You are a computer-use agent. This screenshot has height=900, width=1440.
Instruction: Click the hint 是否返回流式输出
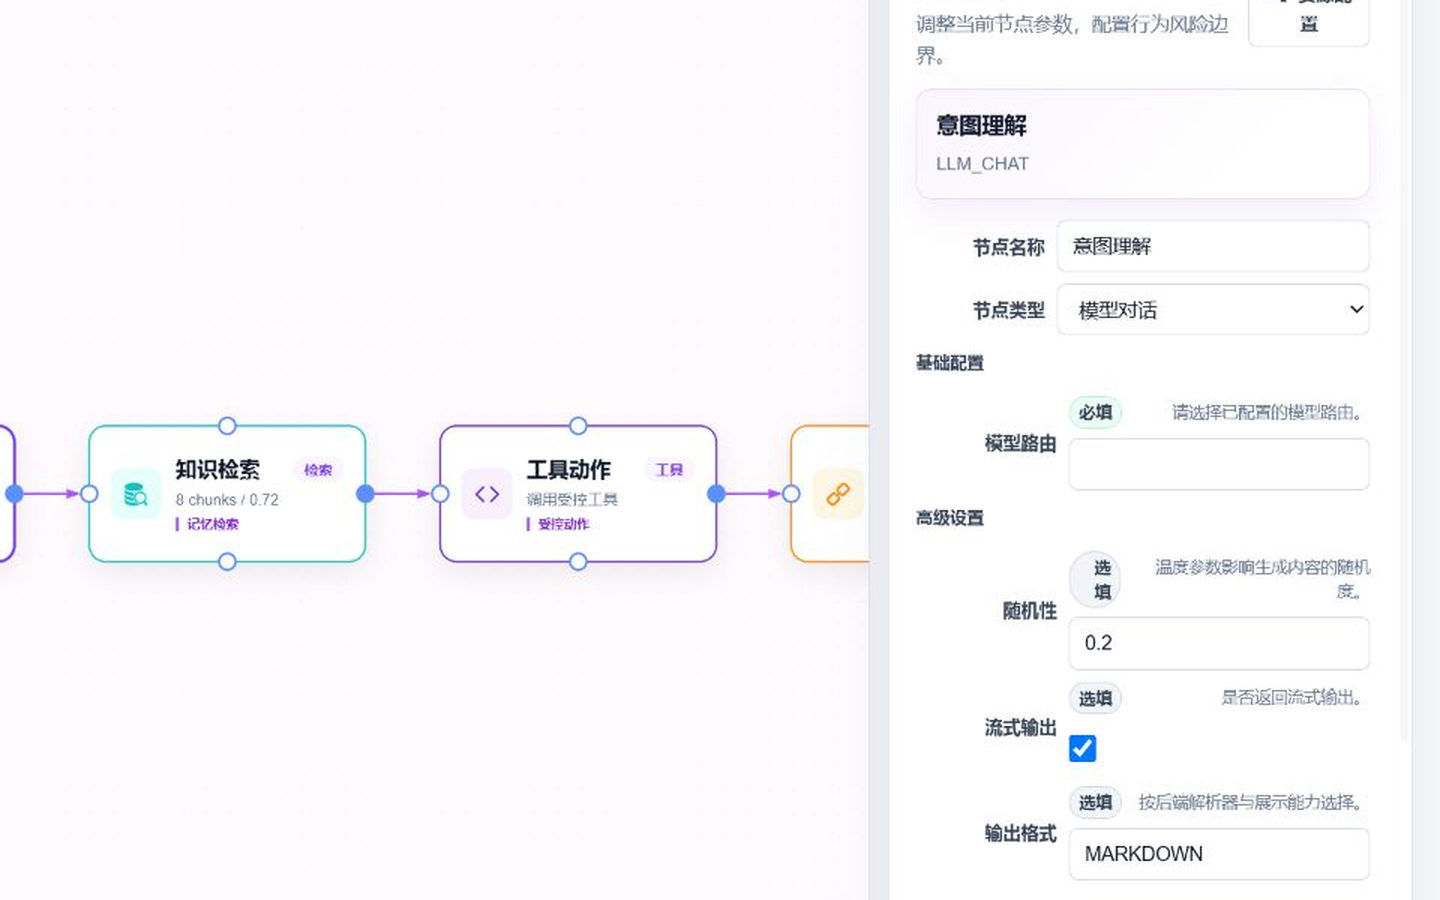coord(1291,697)
